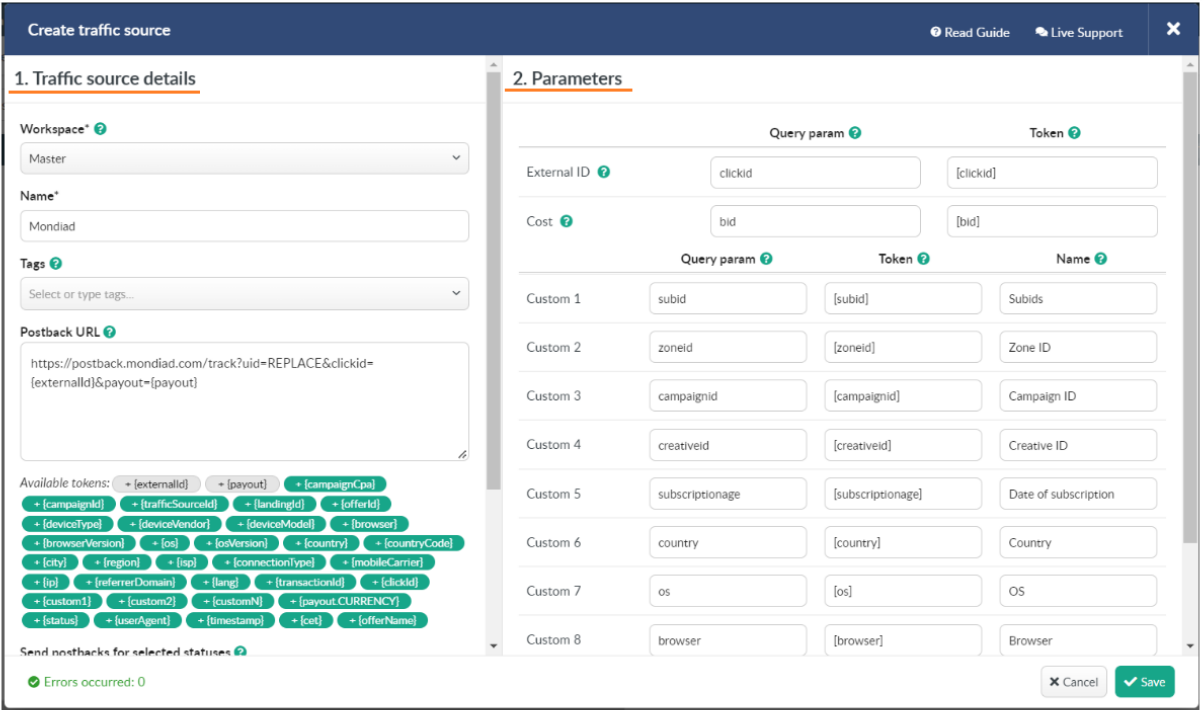
Task: Click help icon next to Tags label
Action: tap(56, 264)
